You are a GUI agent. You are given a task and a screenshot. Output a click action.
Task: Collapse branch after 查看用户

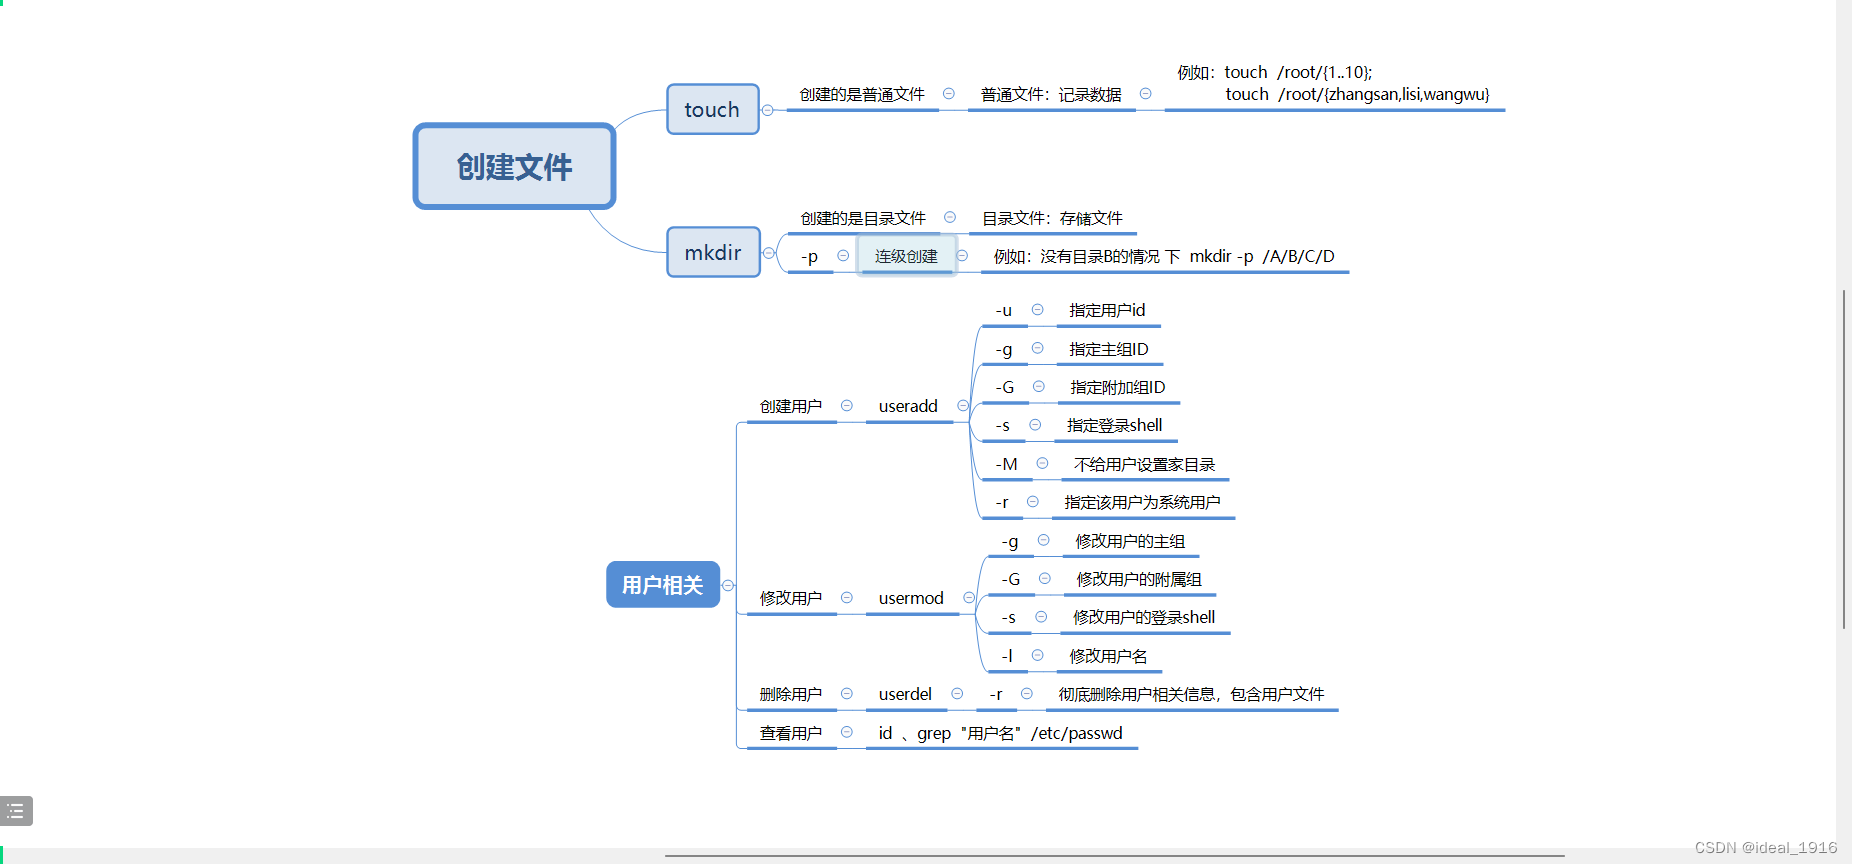click(847, 732)
